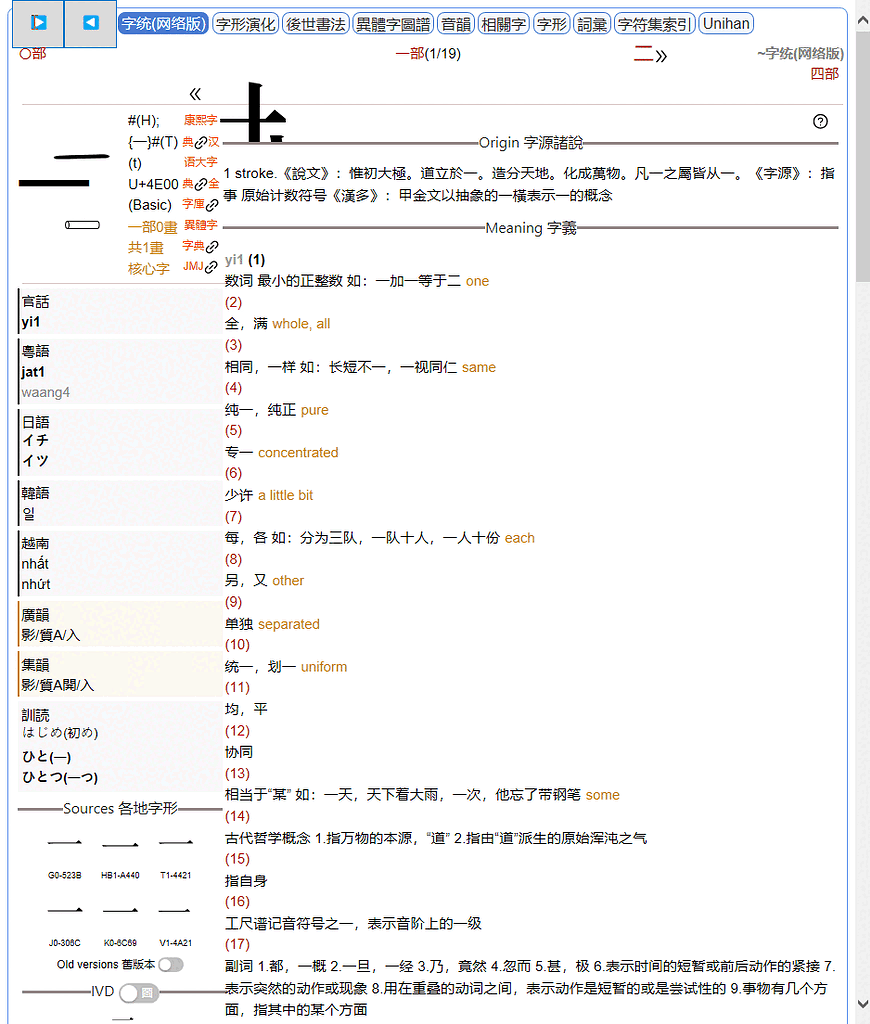870x1024 pixels.
Task: Select the 字统(网络版) tab
Action: tap(163, 24)
